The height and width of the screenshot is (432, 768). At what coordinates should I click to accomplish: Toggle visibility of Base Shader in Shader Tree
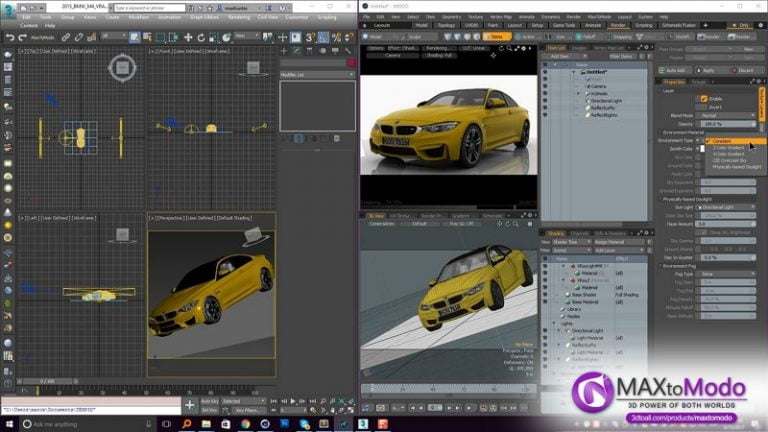pos(545,295)
